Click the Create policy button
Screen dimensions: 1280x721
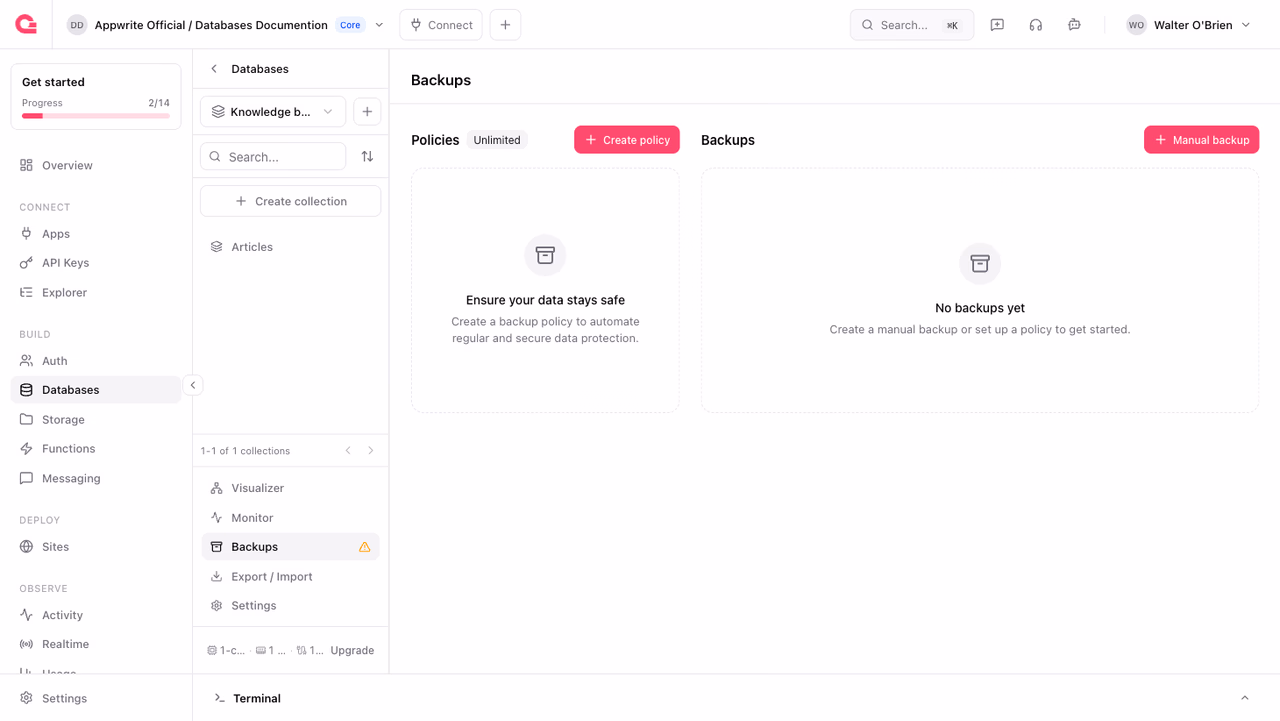(x=627, y=140)
